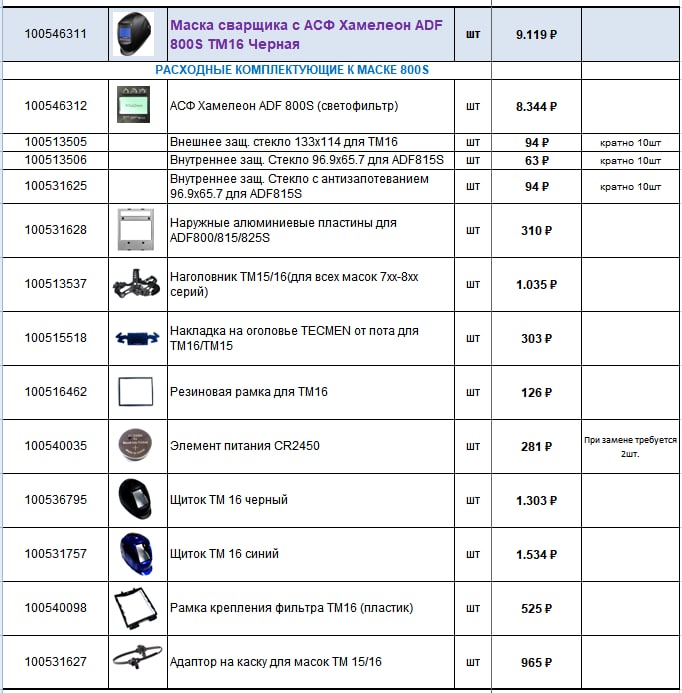Select the price 8.344 ₽
The image size is (682, 693).
pyautogui.click(x=536, y=107)
